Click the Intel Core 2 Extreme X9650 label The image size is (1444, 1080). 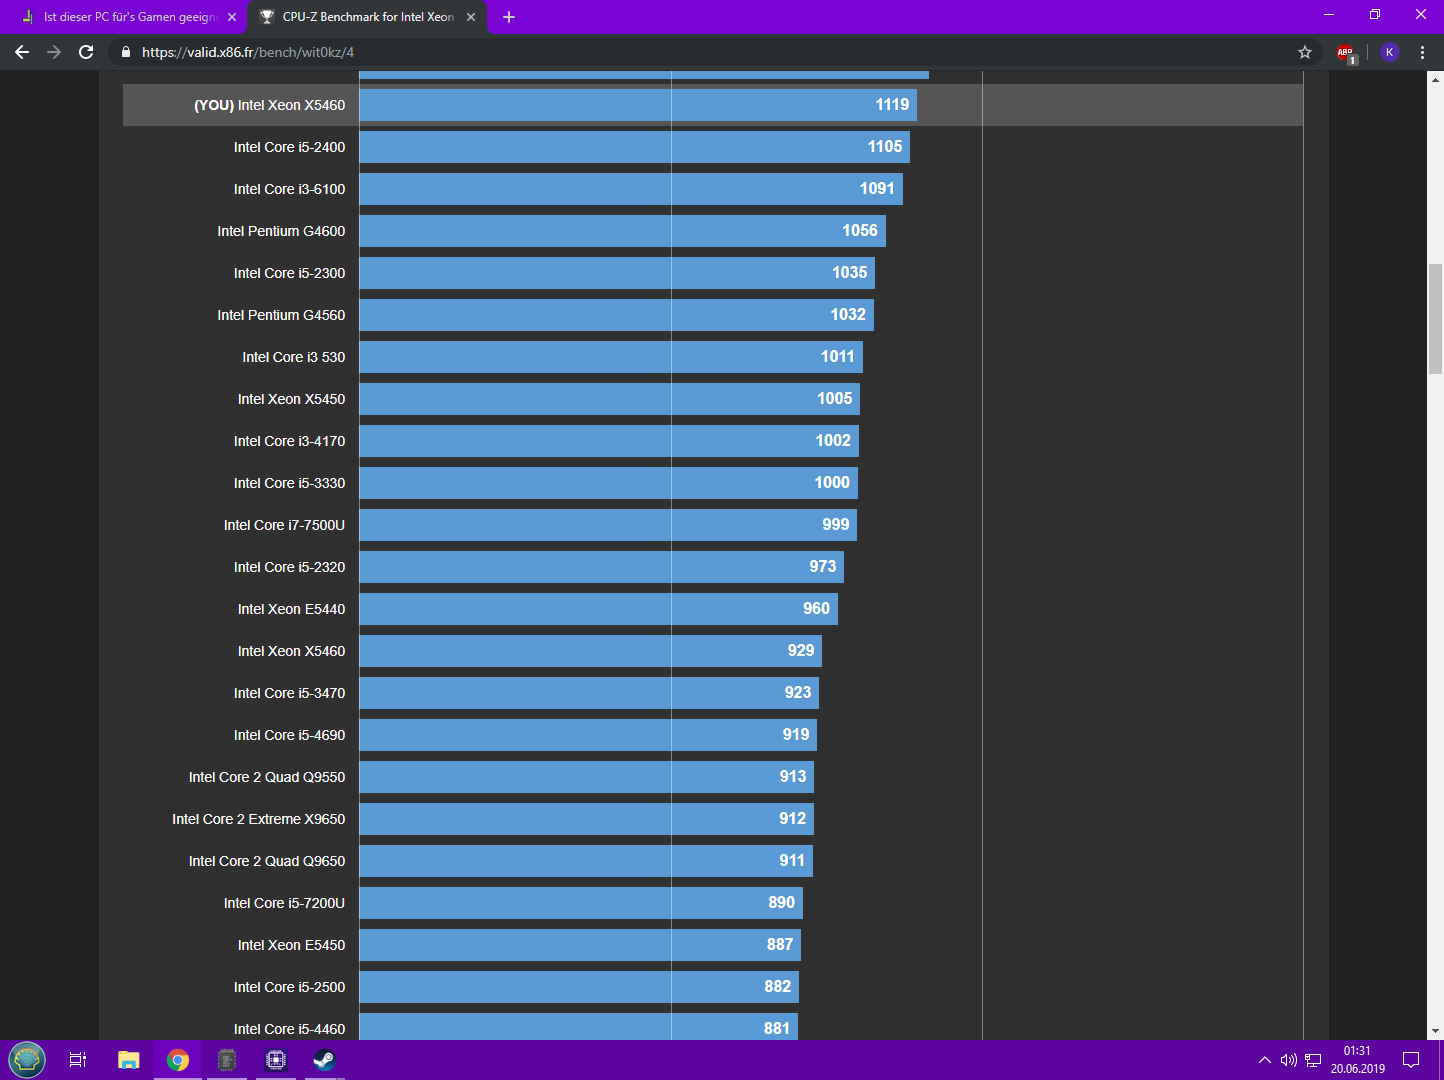pyautogui.click(x=258, y=819)
